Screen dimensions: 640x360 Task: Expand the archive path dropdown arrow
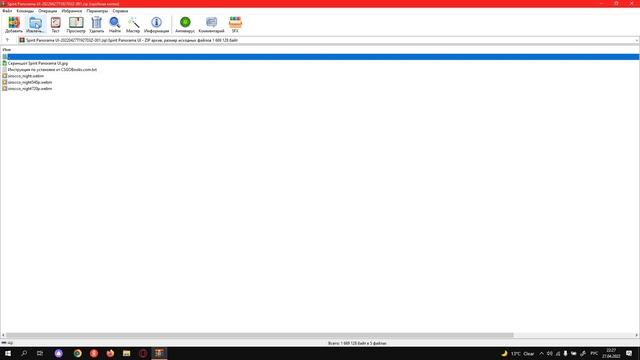coord(636,40)
